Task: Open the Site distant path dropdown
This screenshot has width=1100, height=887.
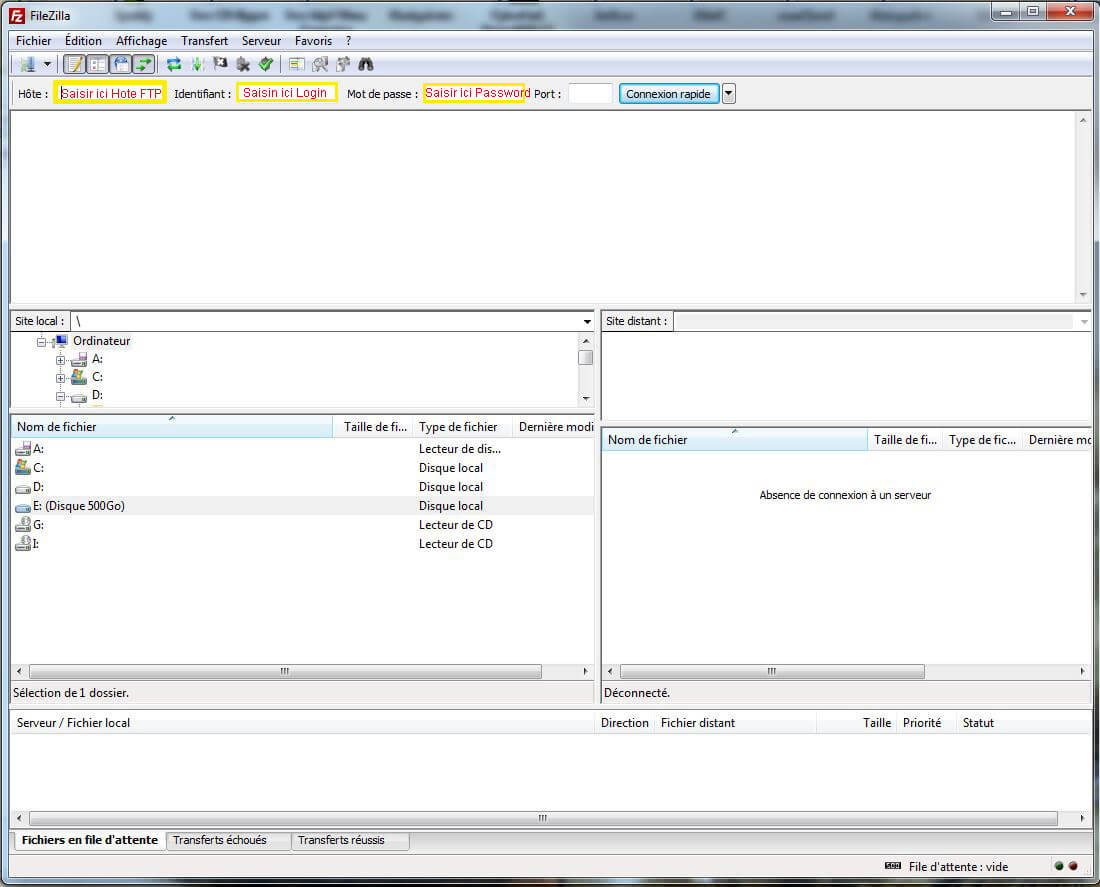Action: pos(1083,321)
